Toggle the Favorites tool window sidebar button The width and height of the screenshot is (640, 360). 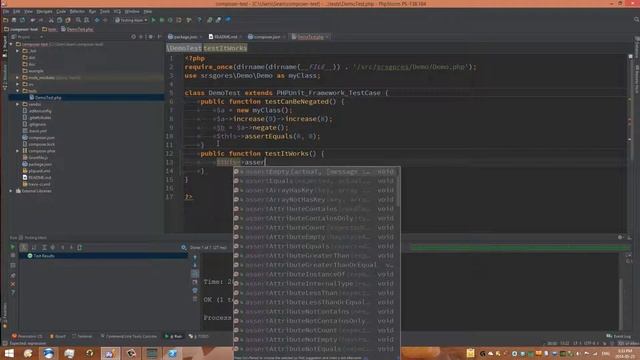point(4,315)
